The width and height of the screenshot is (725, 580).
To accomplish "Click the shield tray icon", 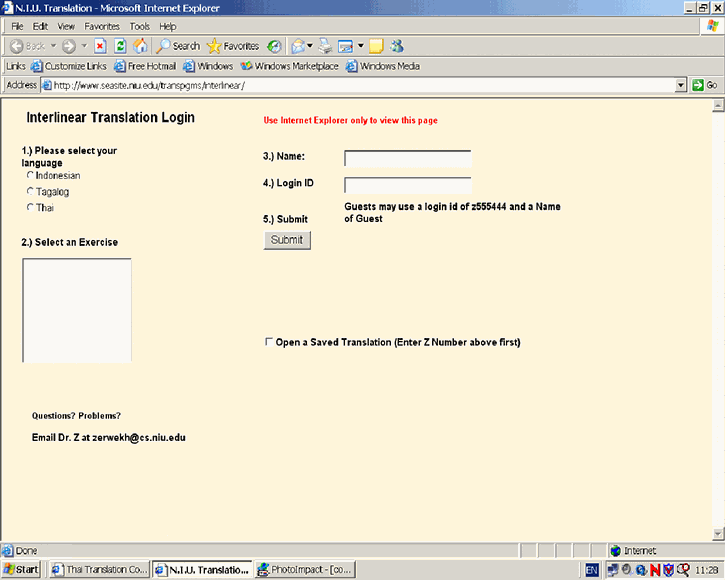I will point(669,570).
